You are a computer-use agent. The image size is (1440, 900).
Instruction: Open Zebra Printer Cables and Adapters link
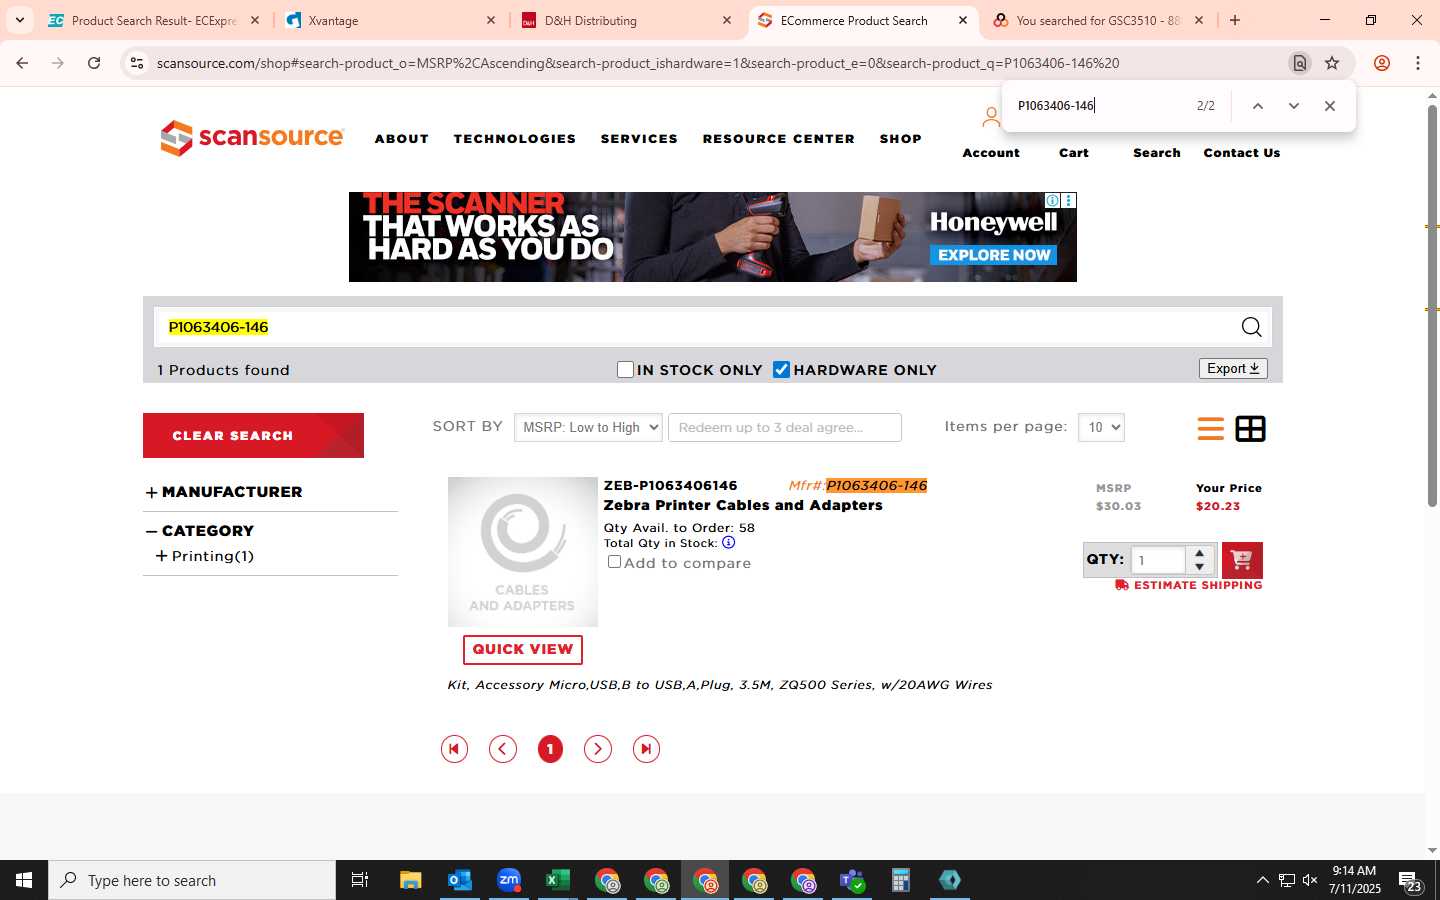(743, 505)
